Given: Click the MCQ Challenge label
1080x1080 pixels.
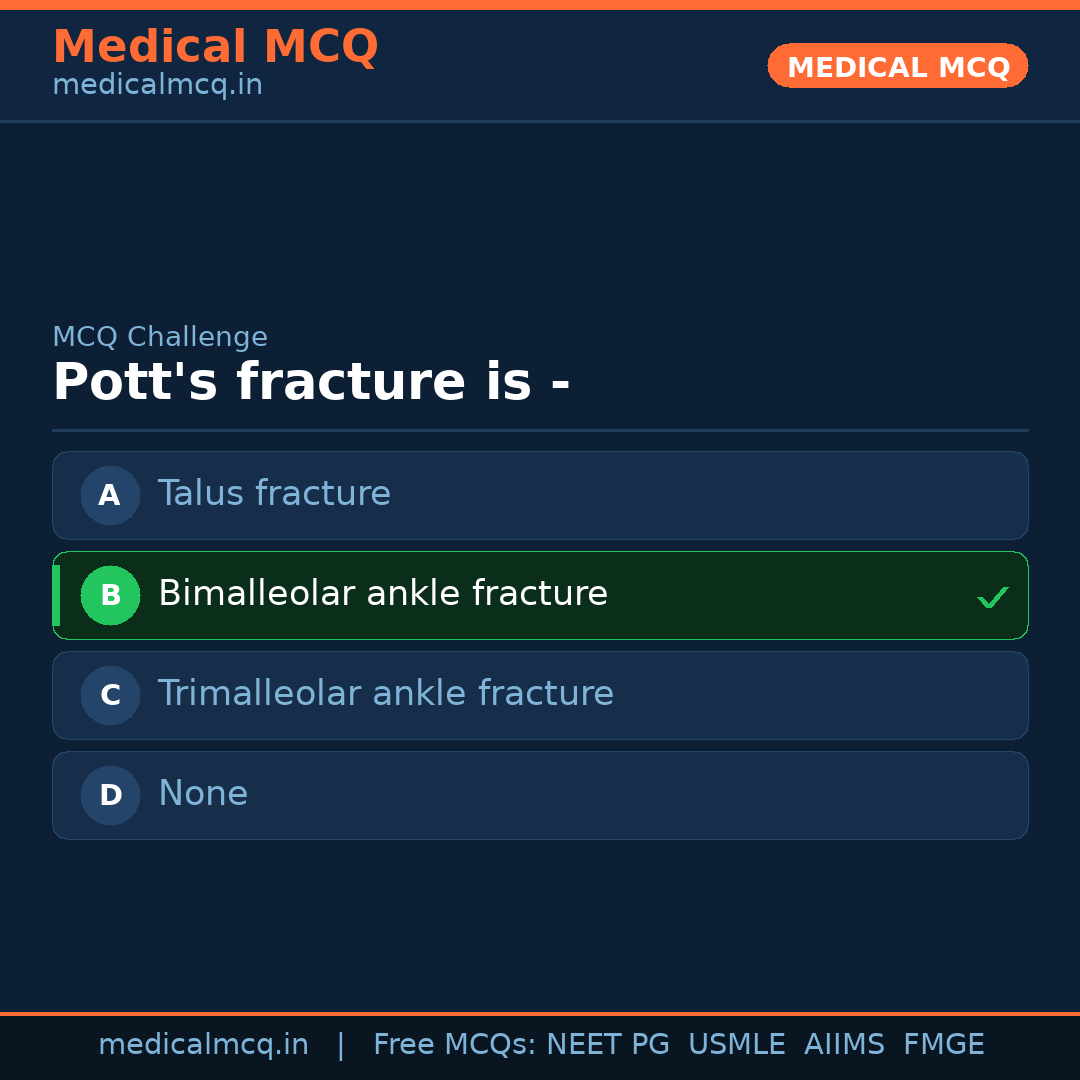Looking at the screenshot, I should [x=160, y=337].
